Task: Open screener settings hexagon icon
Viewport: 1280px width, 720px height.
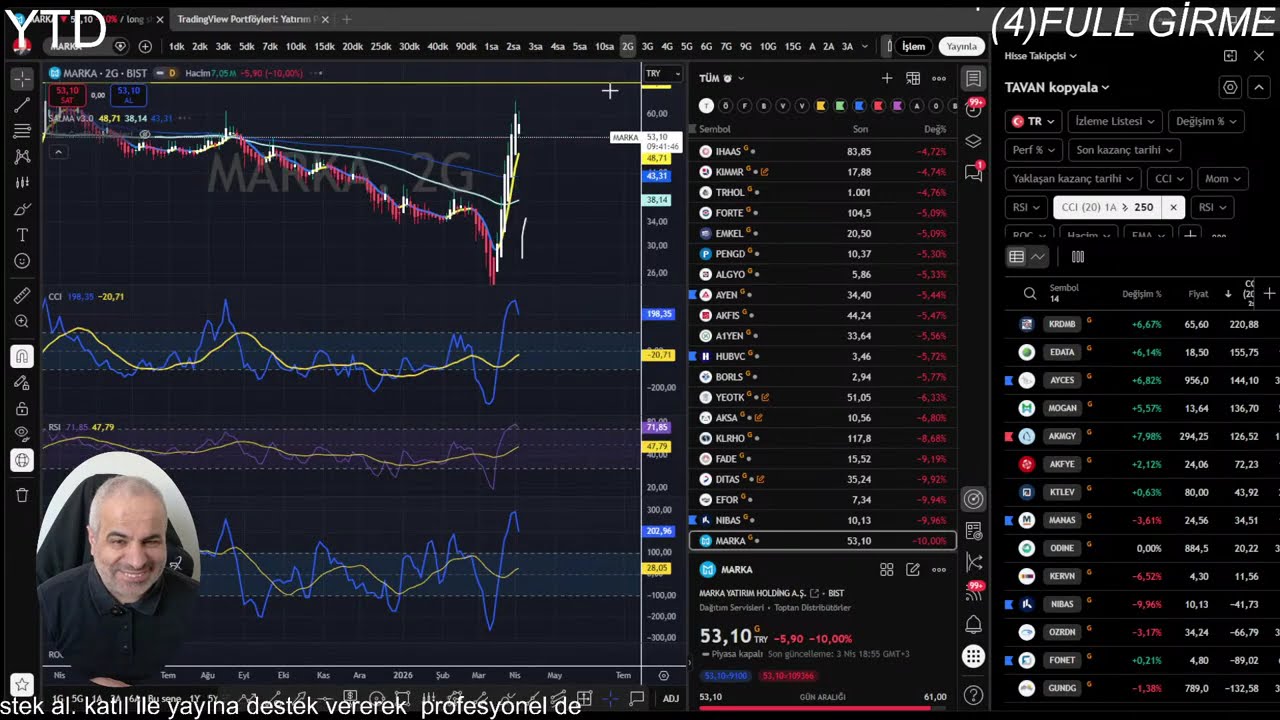Action: pos(1230,88)
